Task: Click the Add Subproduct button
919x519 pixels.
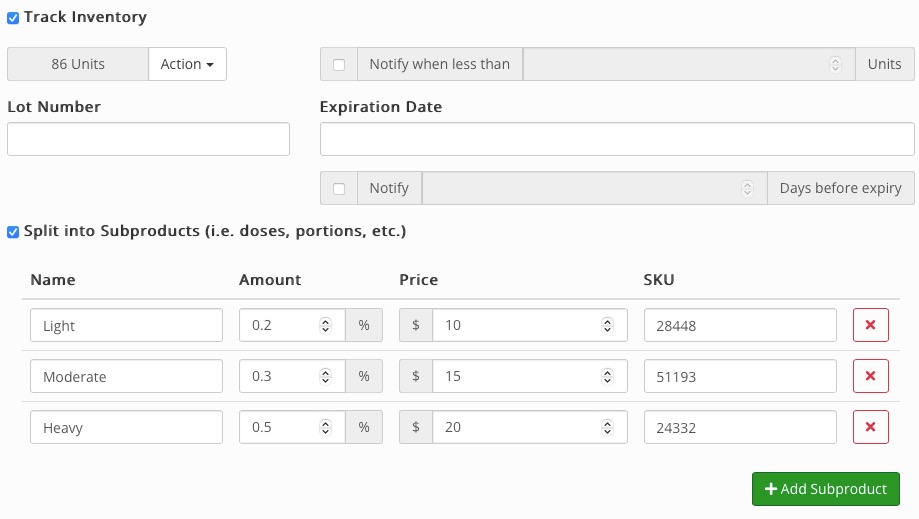Action: pyautogui.click(x=826, y=489)
